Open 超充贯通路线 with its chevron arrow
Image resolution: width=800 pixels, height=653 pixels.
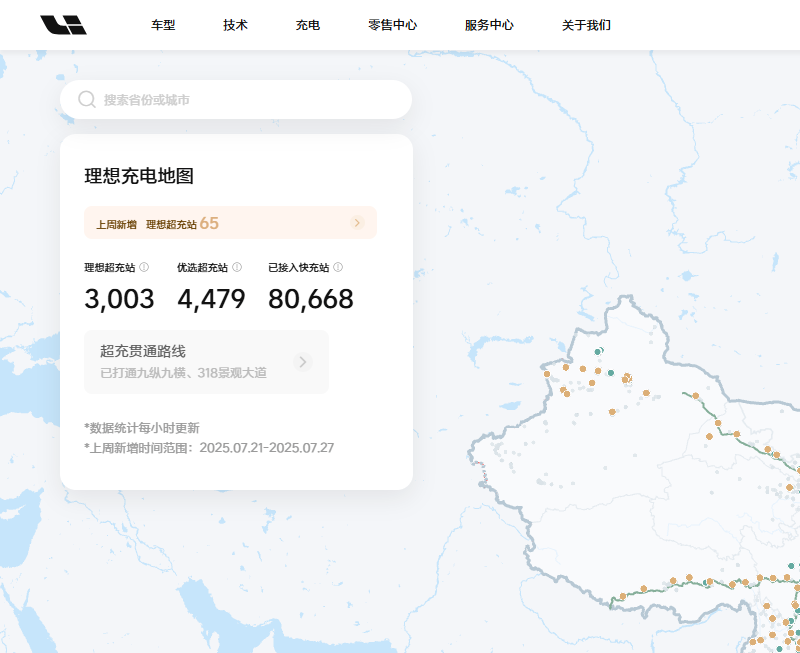(x=303, y=362)
